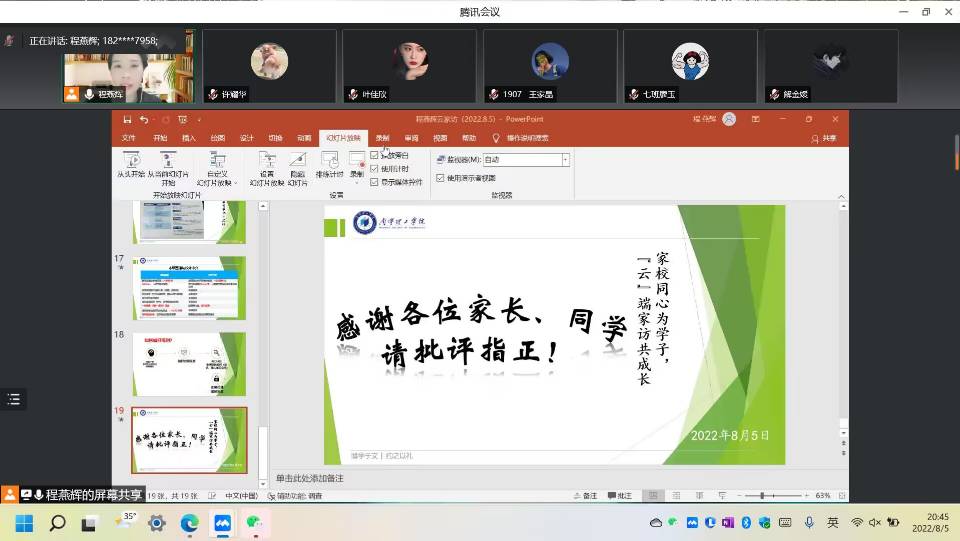
Task: Toggle 使用演示者视图 checkbox
Action: click(441, 178)
